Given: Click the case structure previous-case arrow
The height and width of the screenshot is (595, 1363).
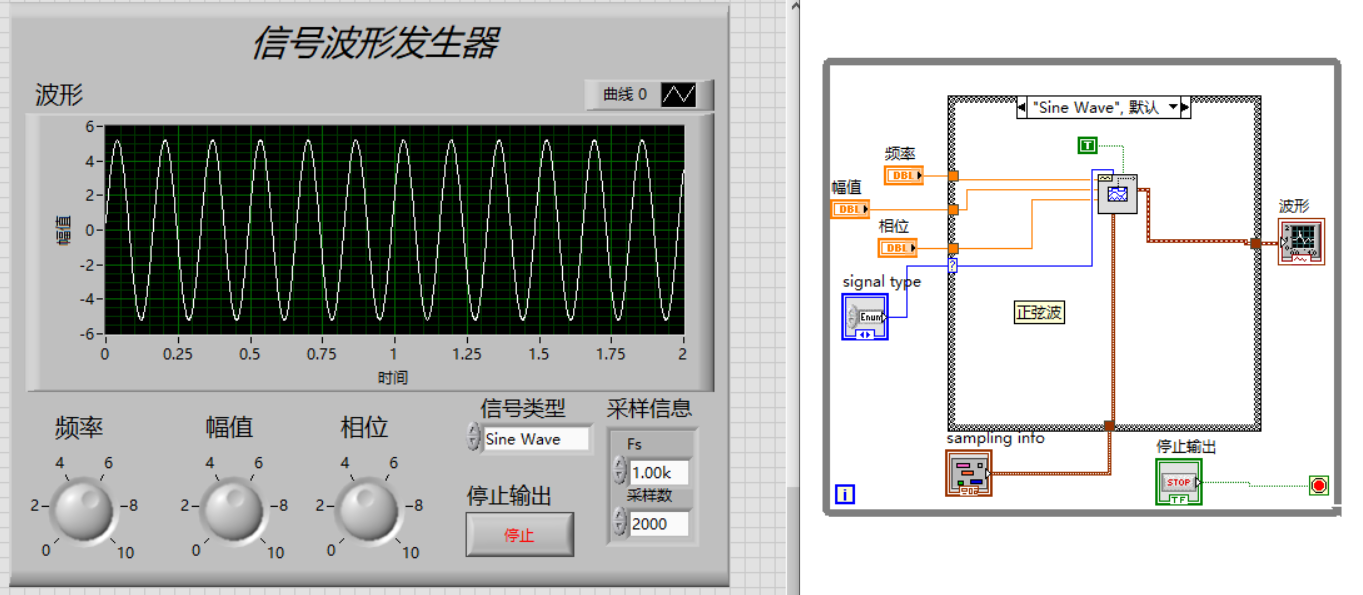Looking at the screenshot, I should (1022, 107).
